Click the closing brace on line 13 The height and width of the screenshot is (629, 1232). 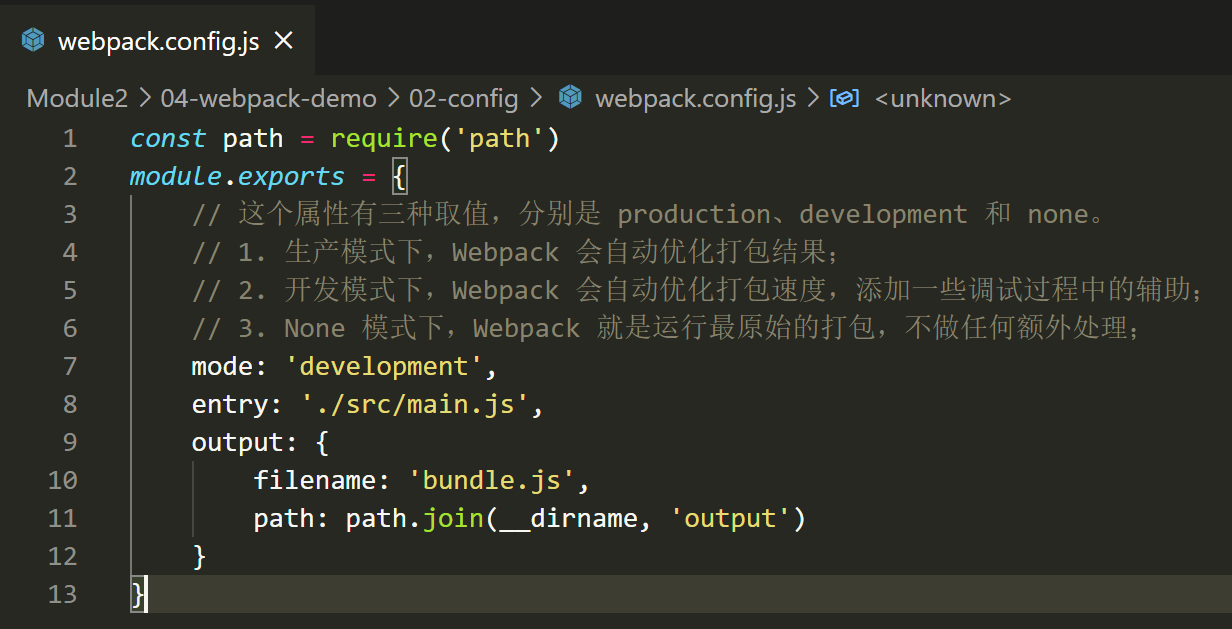(138, 594)
